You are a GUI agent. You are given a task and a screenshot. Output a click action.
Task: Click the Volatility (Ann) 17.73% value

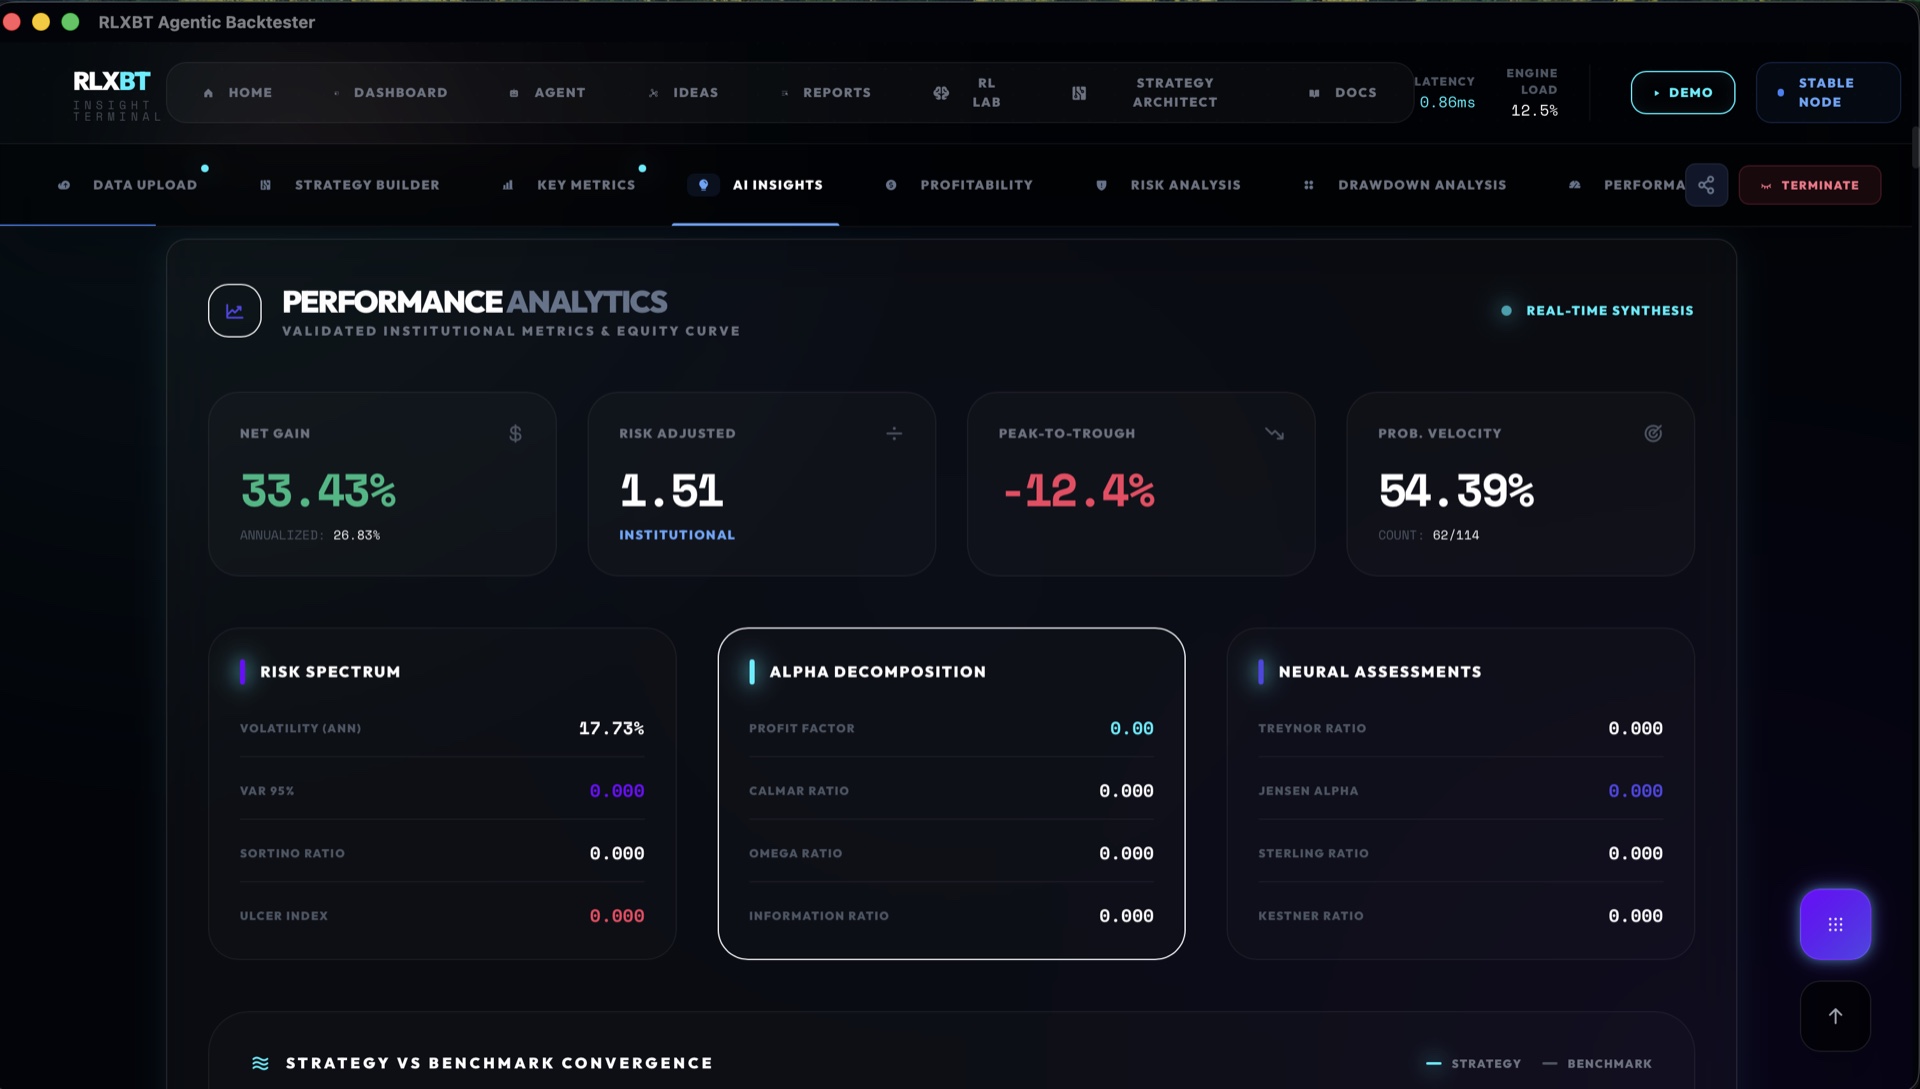611,728
